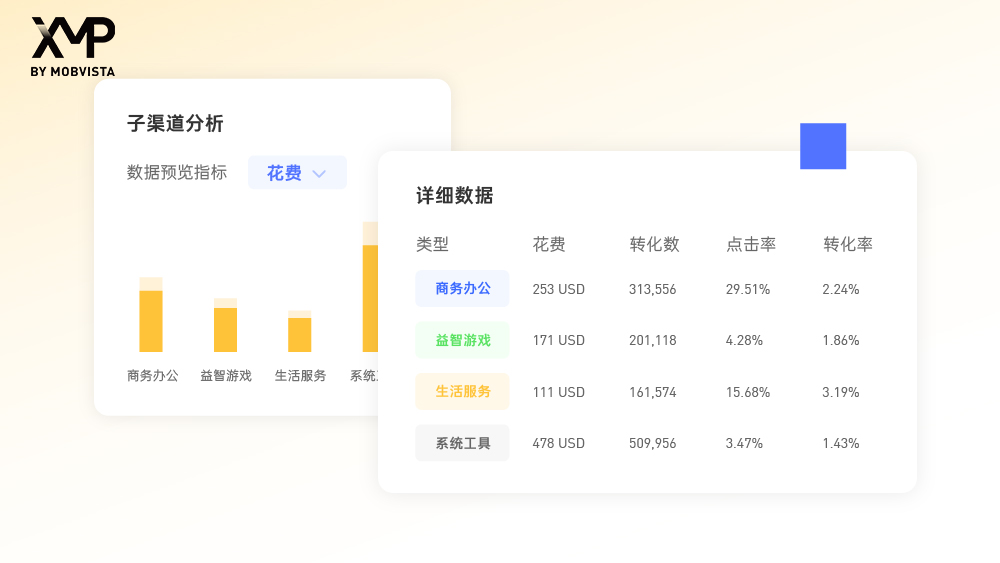1000x563 pixels.
Task: Click the 点击率 column header
Action: coord(751,244)
